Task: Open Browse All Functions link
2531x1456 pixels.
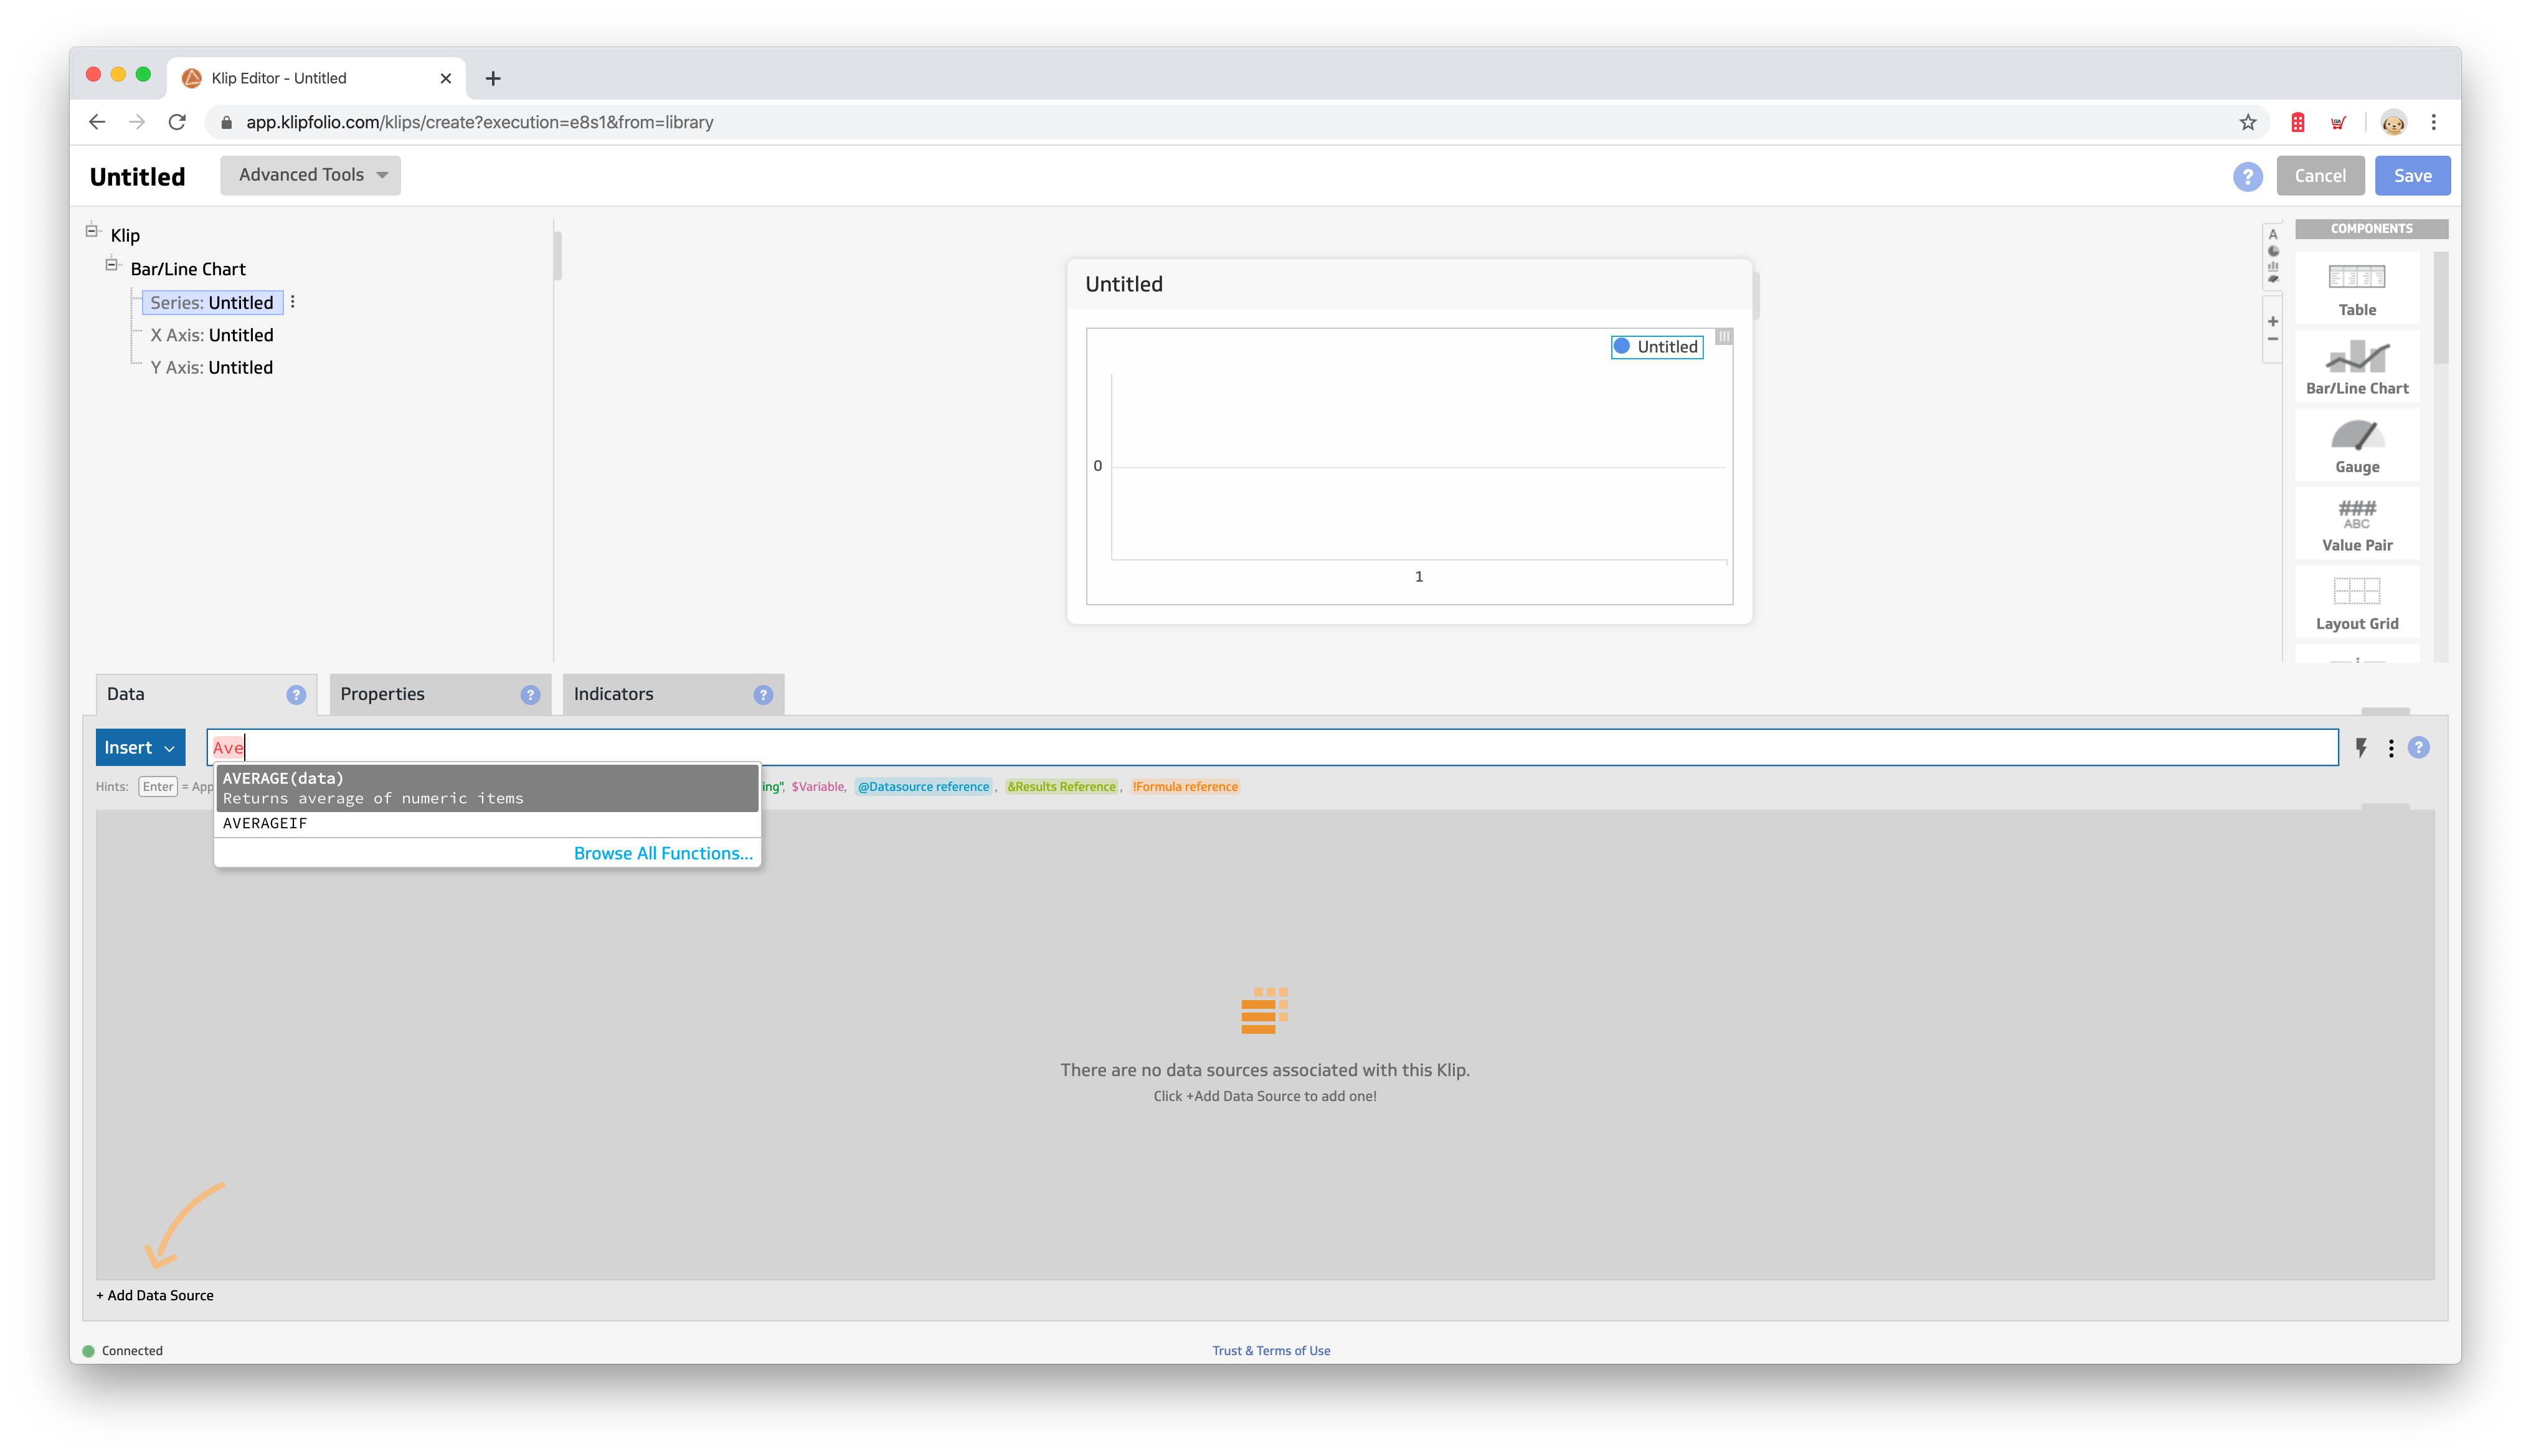Action: tap(663, 853)
